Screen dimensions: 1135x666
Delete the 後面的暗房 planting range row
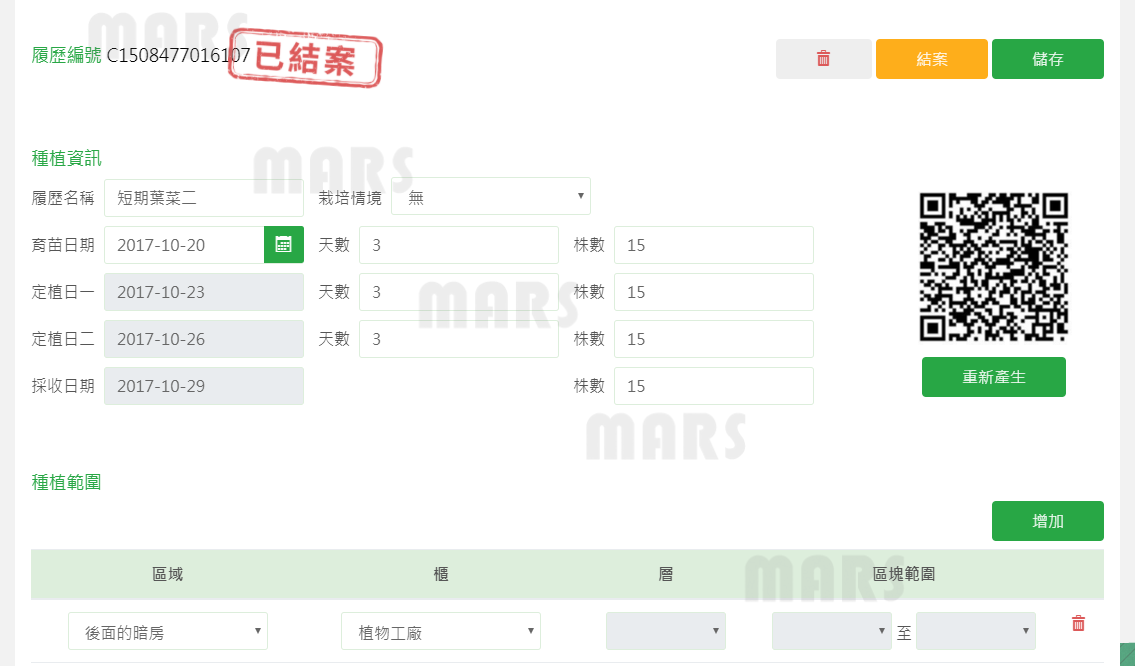[1078, 624]
